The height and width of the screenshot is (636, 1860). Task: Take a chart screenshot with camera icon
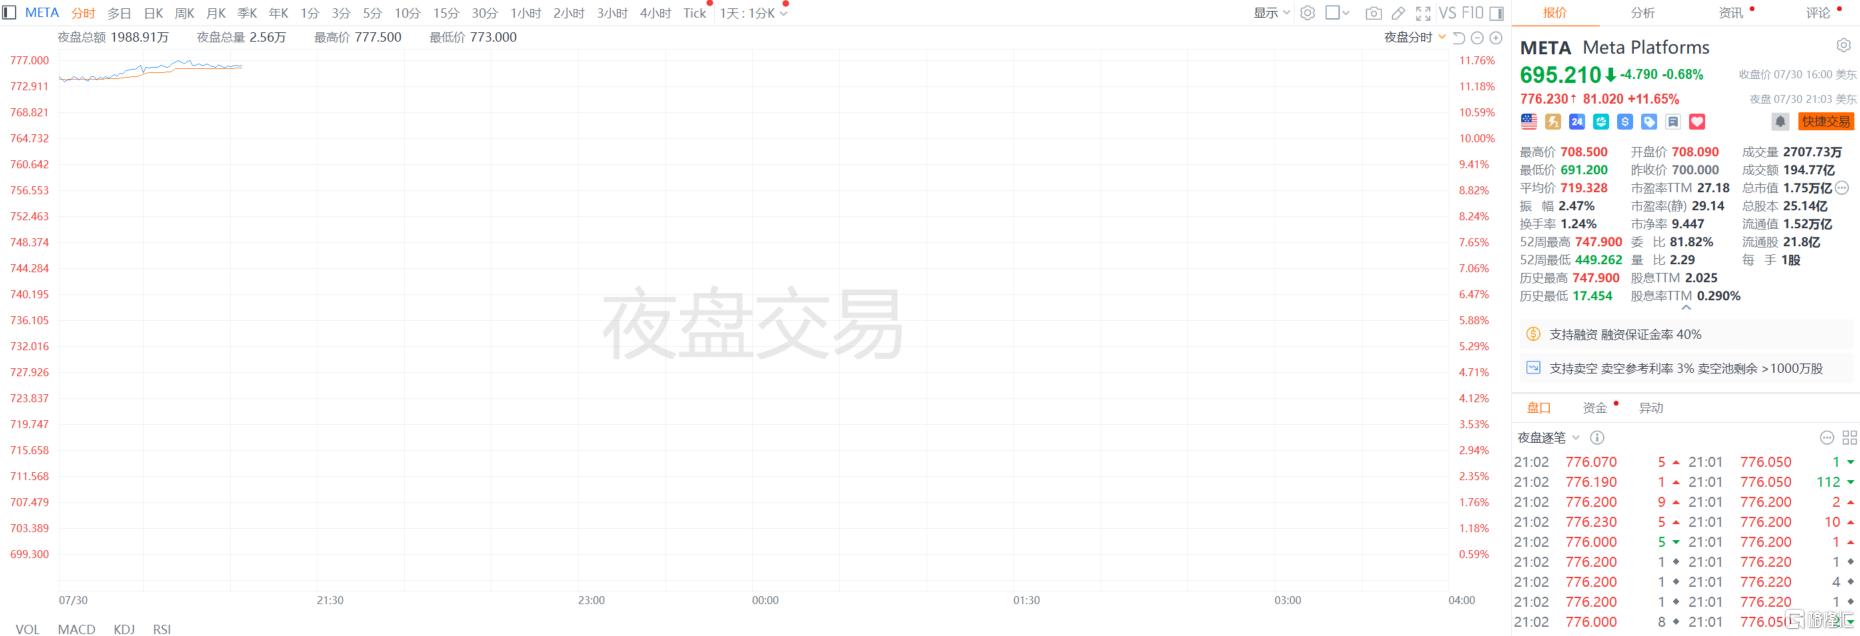coord(1373,13)
